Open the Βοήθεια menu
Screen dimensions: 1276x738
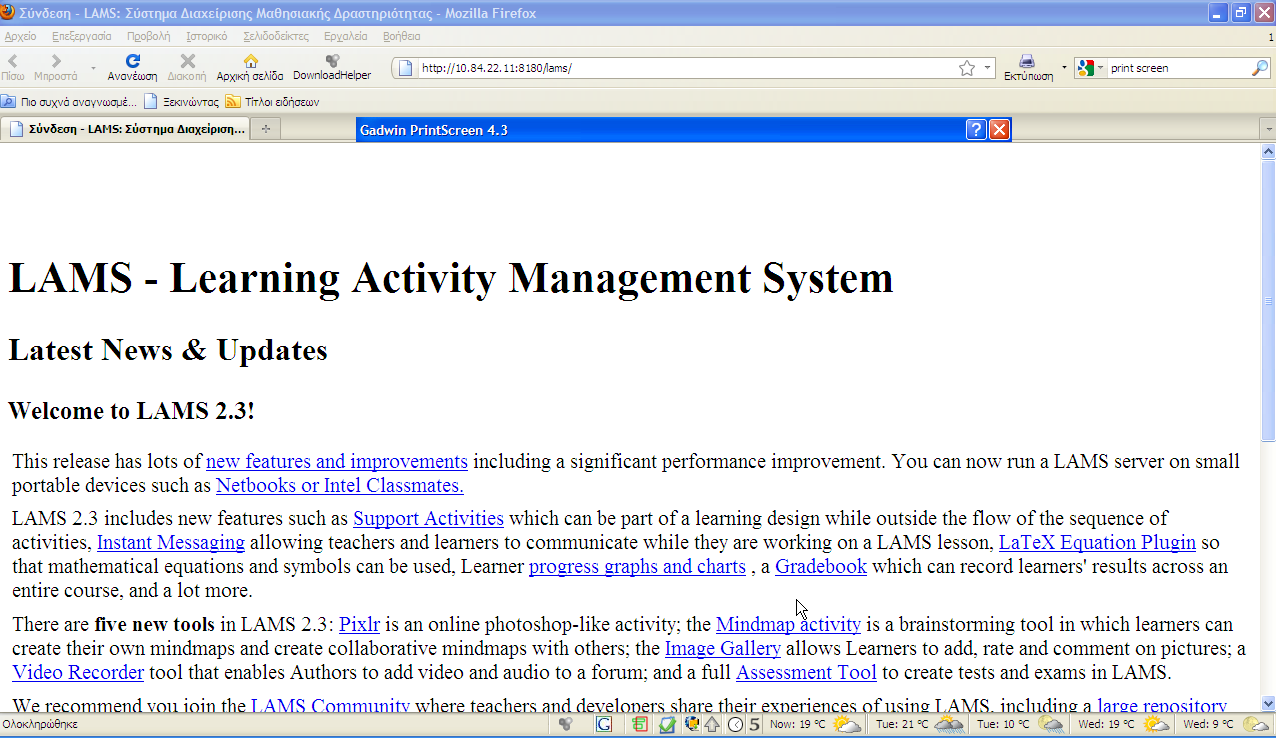click(402, 36)
